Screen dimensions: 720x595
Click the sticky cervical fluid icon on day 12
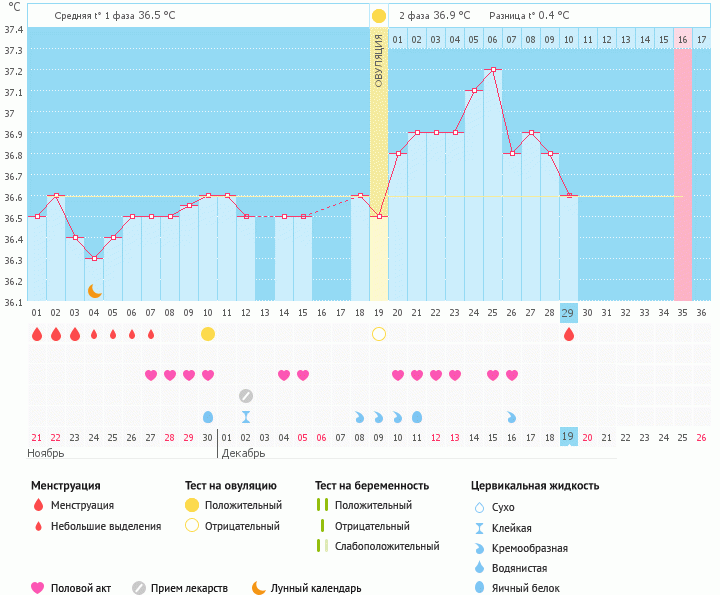point(246,416)
